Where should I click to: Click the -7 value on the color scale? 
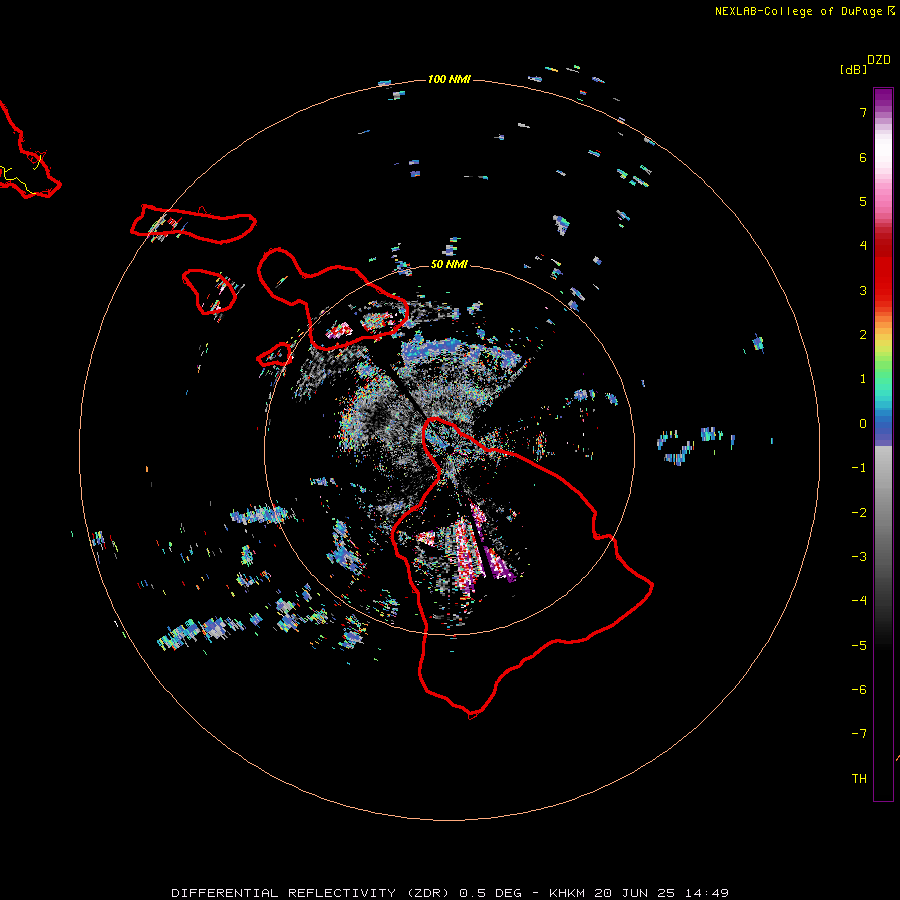point(859,734)
